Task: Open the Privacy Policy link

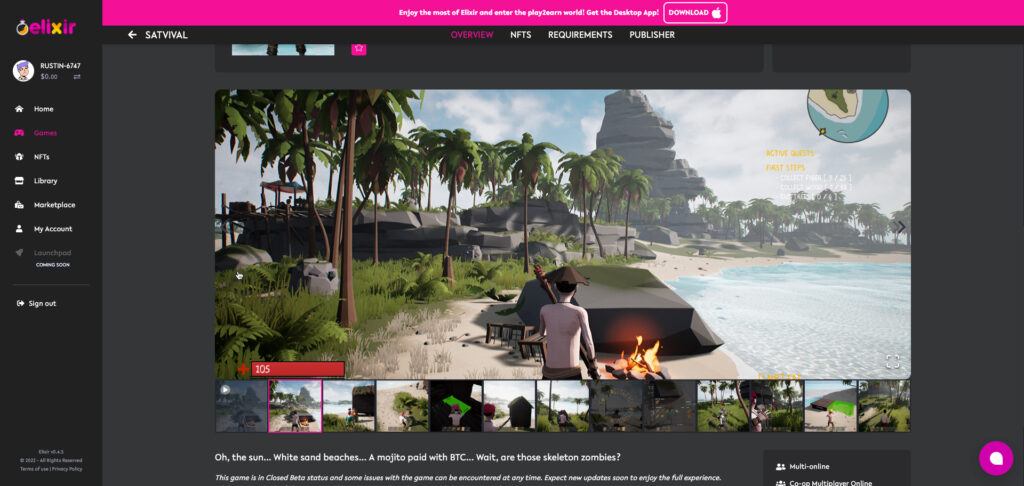Action: coord(67,469)
